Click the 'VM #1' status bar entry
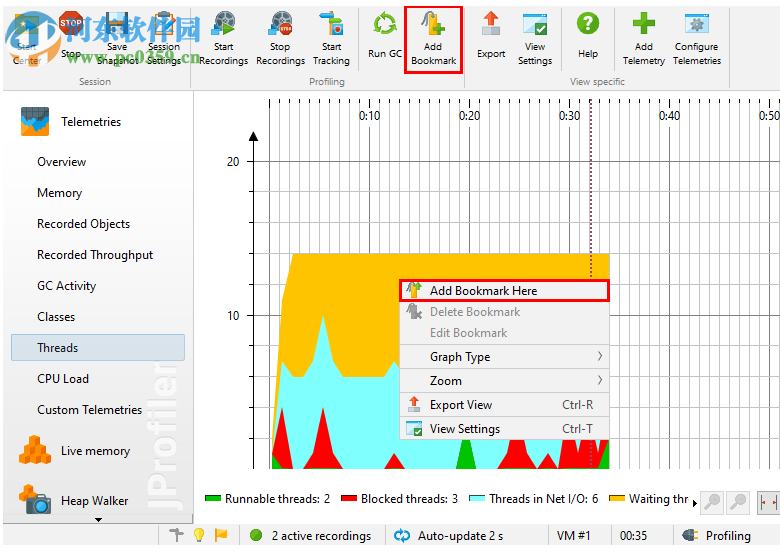Screen dimensions: 780x558 [x=574, y=536]
